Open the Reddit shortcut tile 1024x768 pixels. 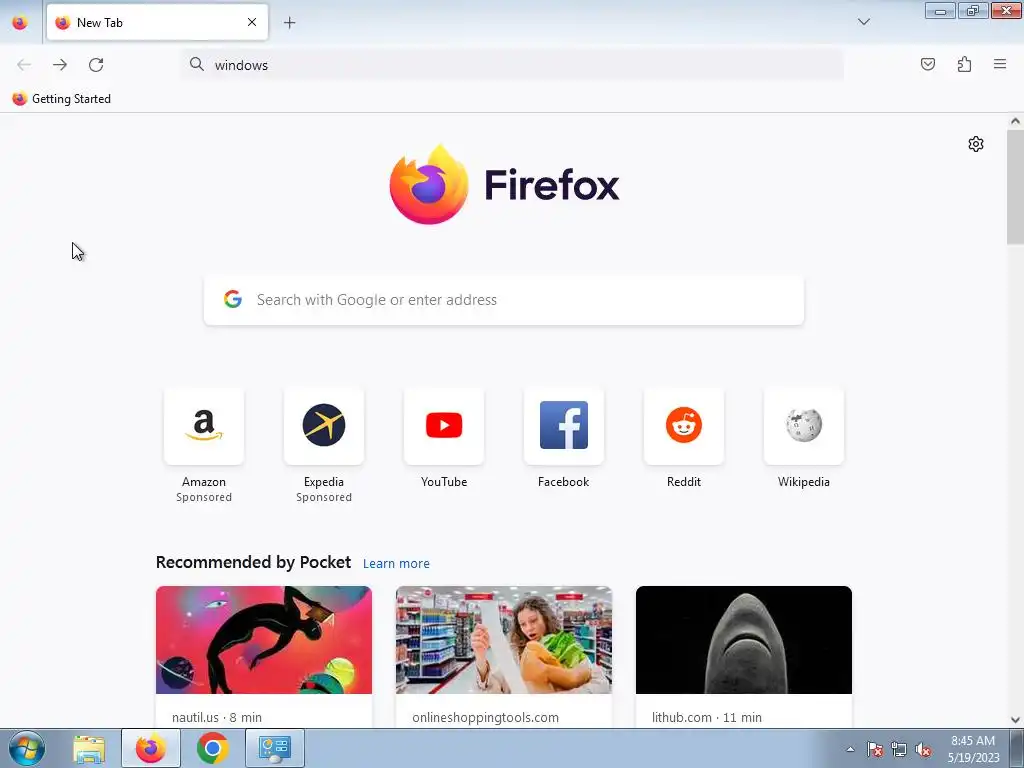tap(684, 426)
